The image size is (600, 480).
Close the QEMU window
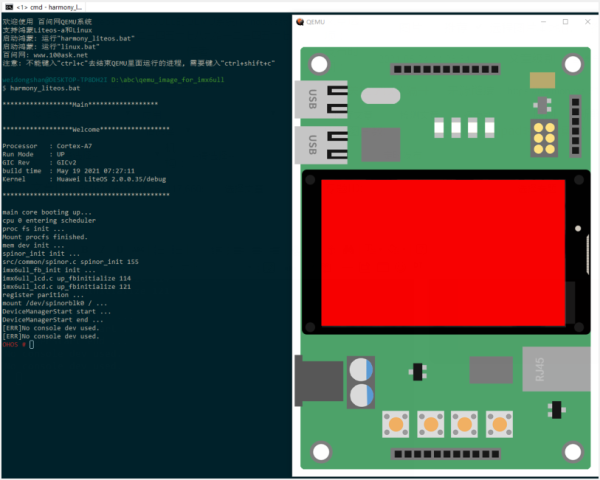coord(588,22)
